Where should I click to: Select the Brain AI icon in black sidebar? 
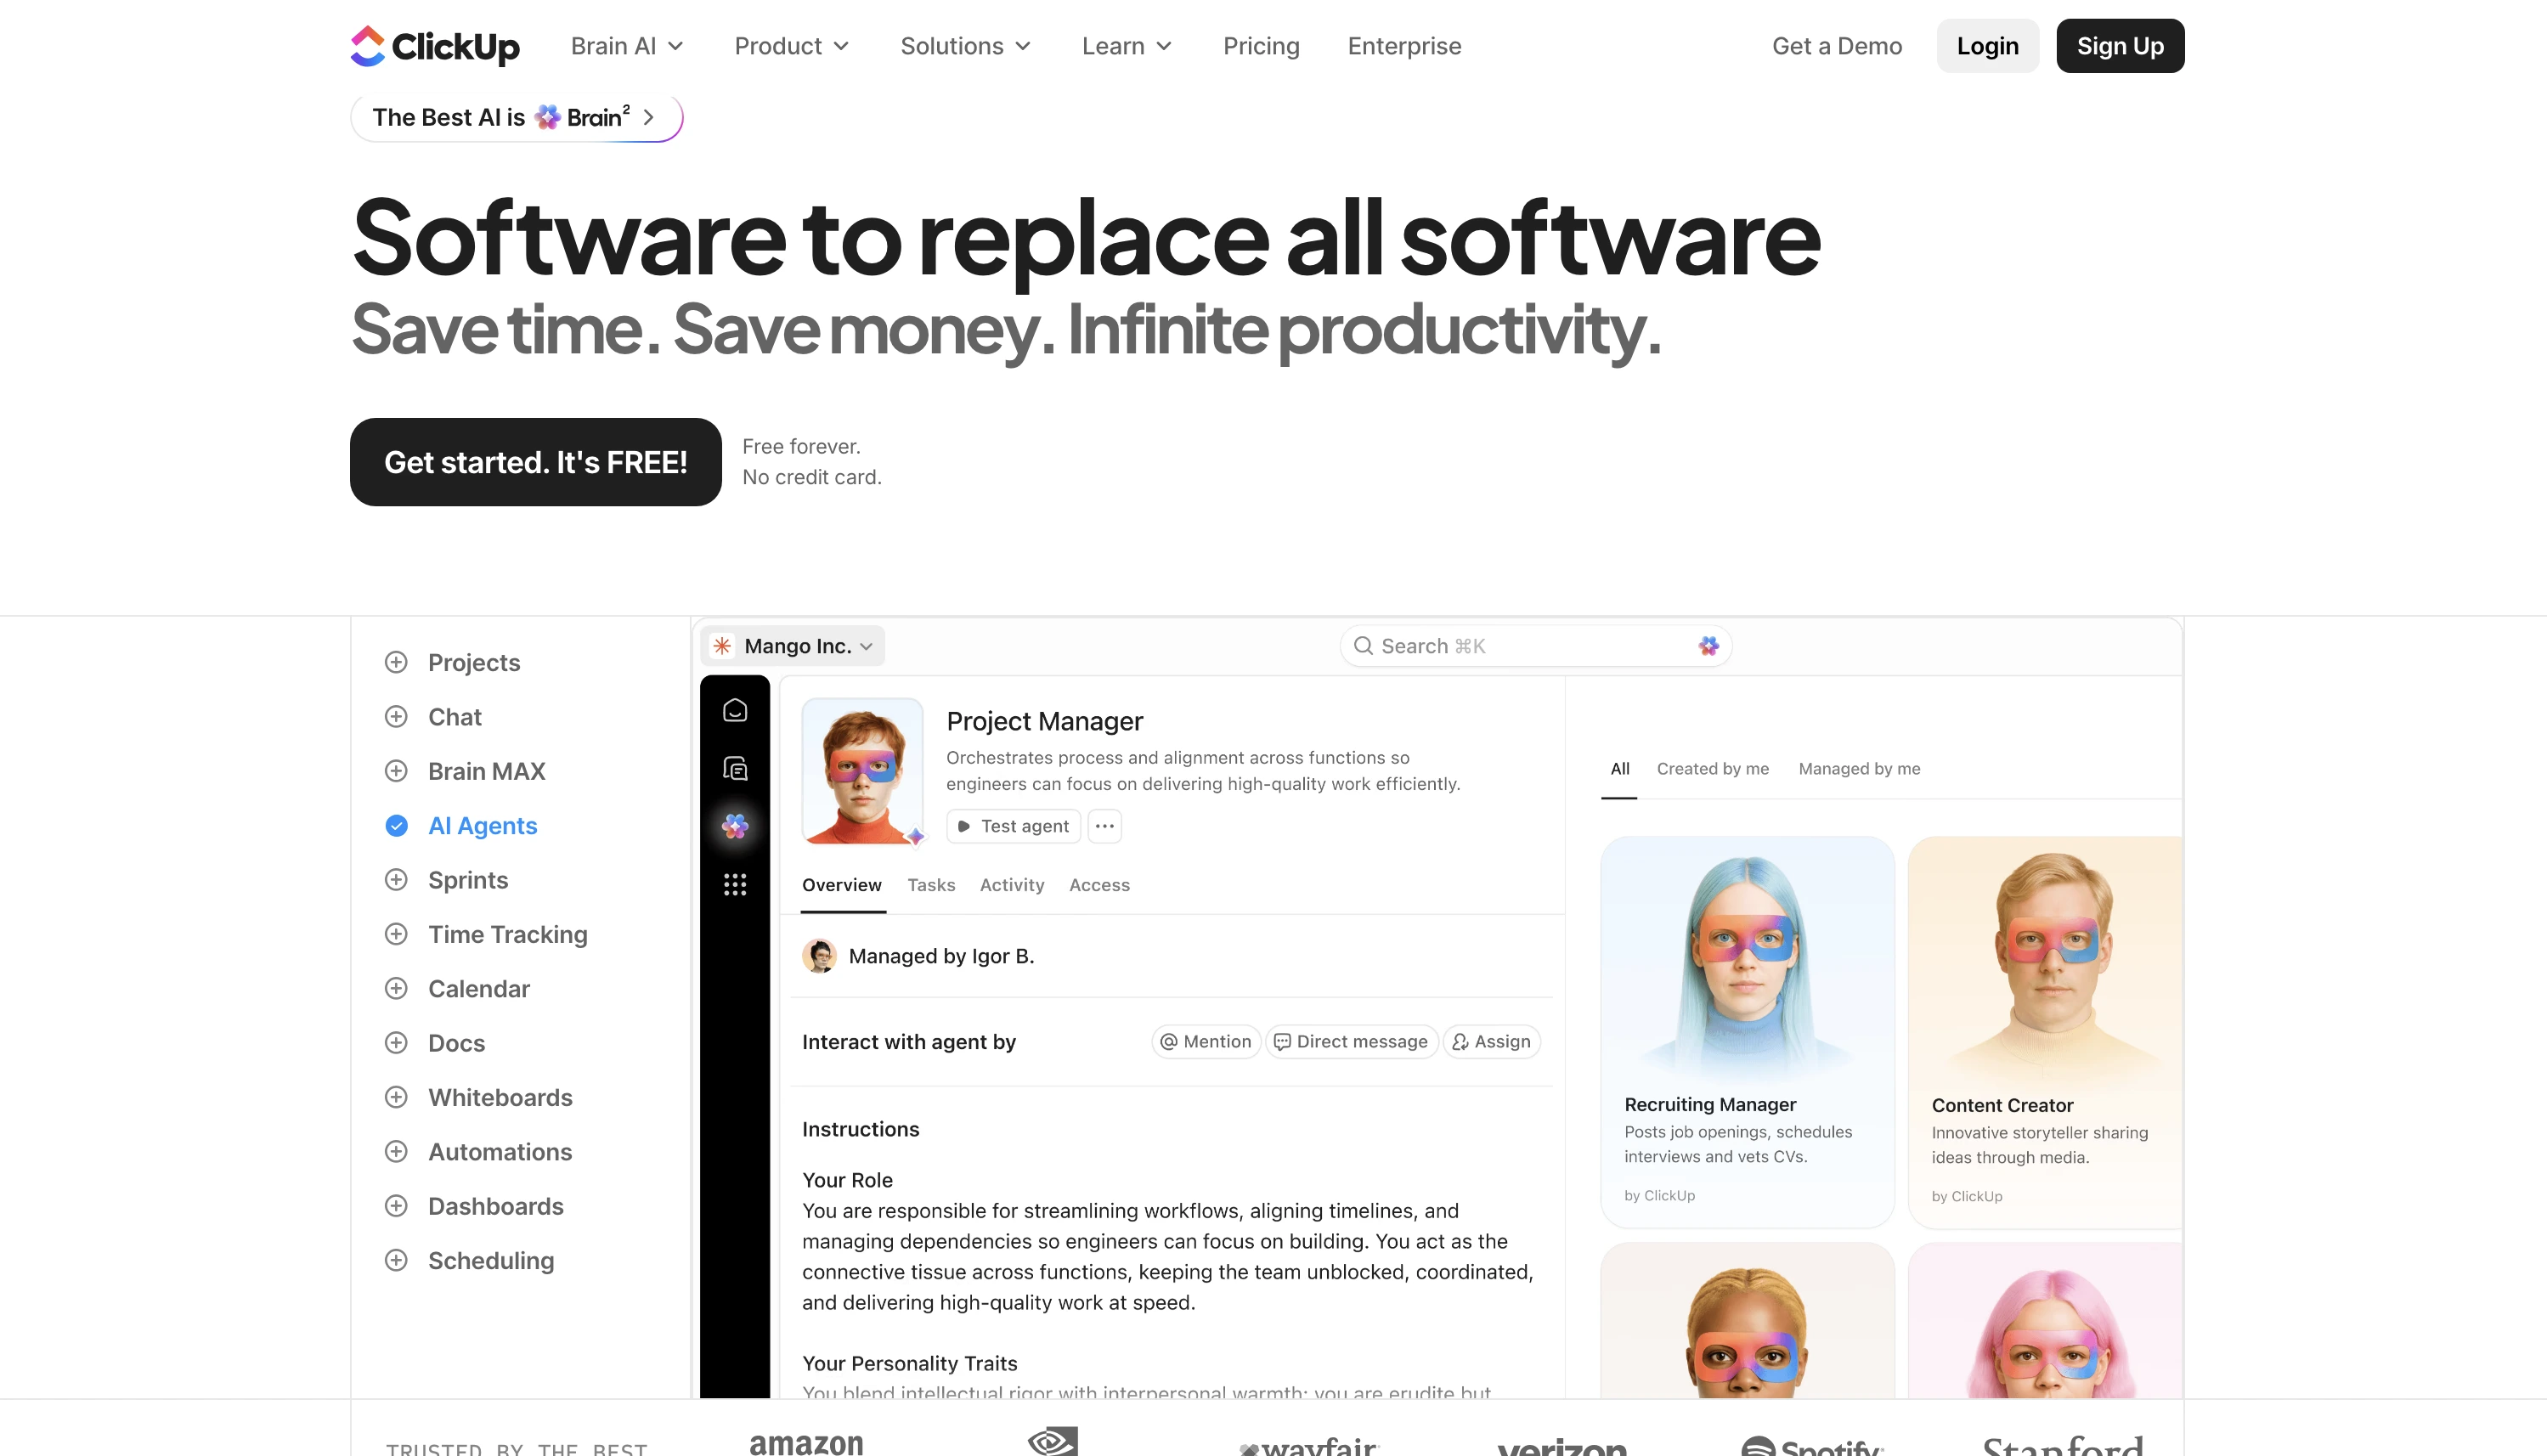pos(735,826)
